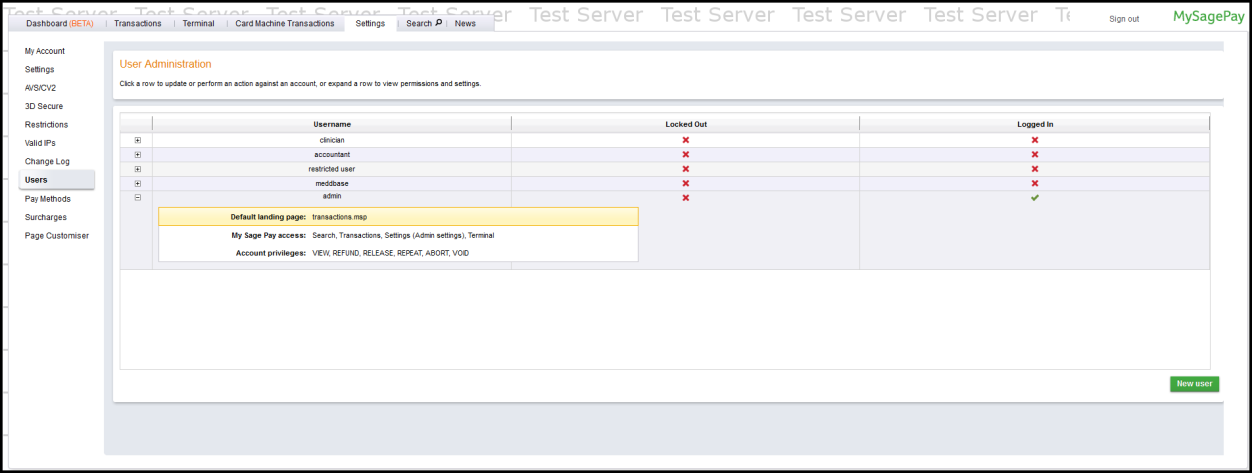Click the locked out red X for meddbase
1252x473 pixels.
coord(685,184)
